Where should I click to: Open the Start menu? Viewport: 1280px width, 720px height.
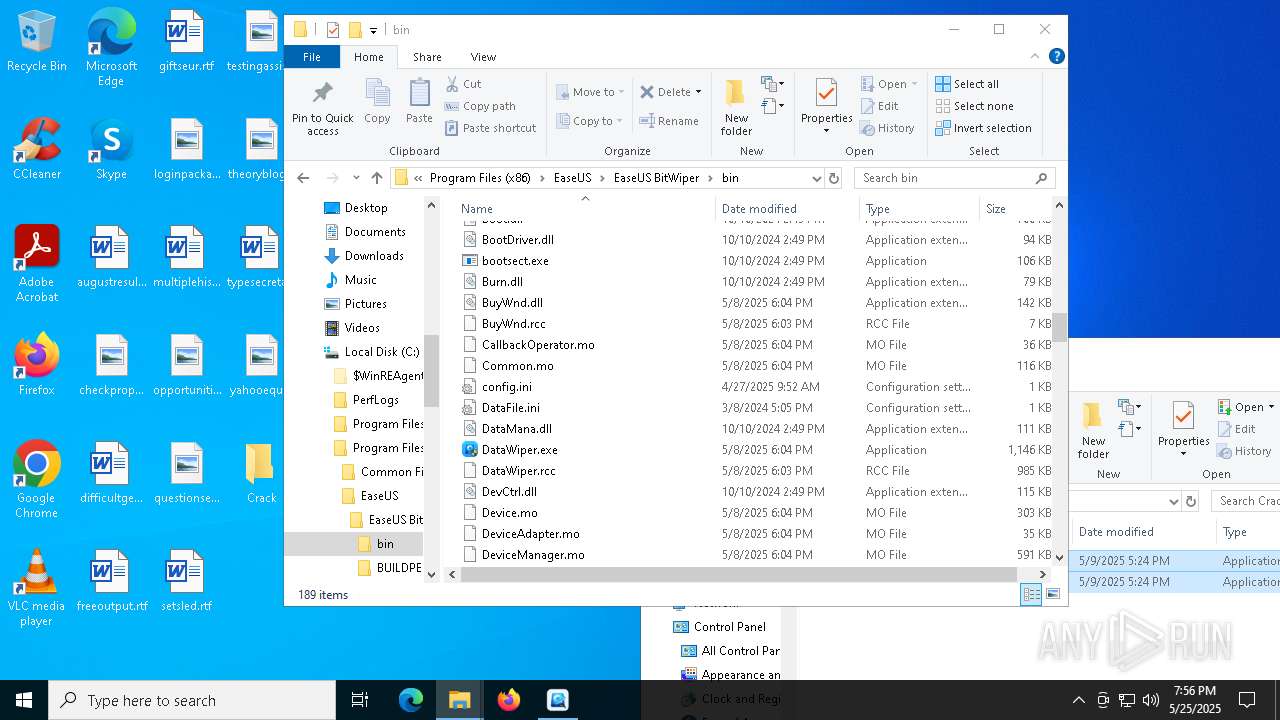(24, 700)
